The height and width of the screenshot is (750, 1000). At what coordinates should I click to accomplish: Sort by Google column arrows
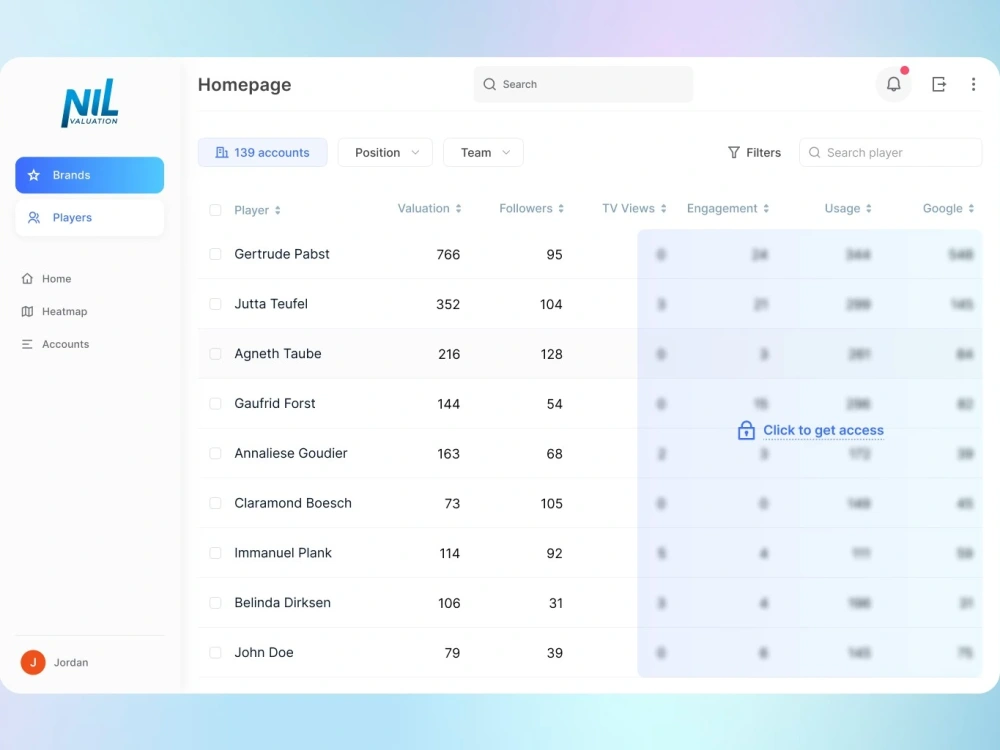(971, 209)
